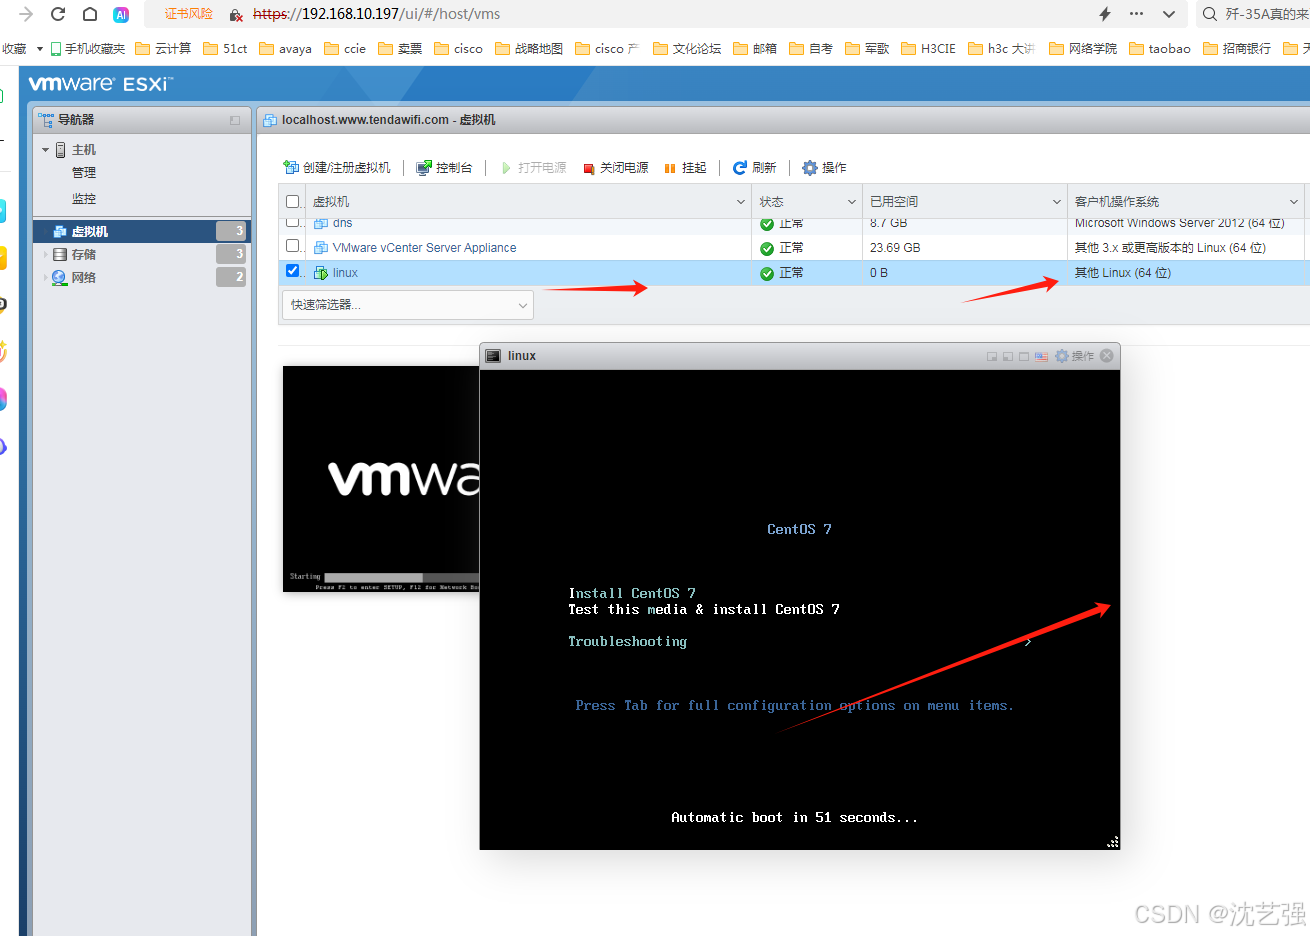
Task: Click the insecure certificate lock icon
Action: click(x=236, y=14)
